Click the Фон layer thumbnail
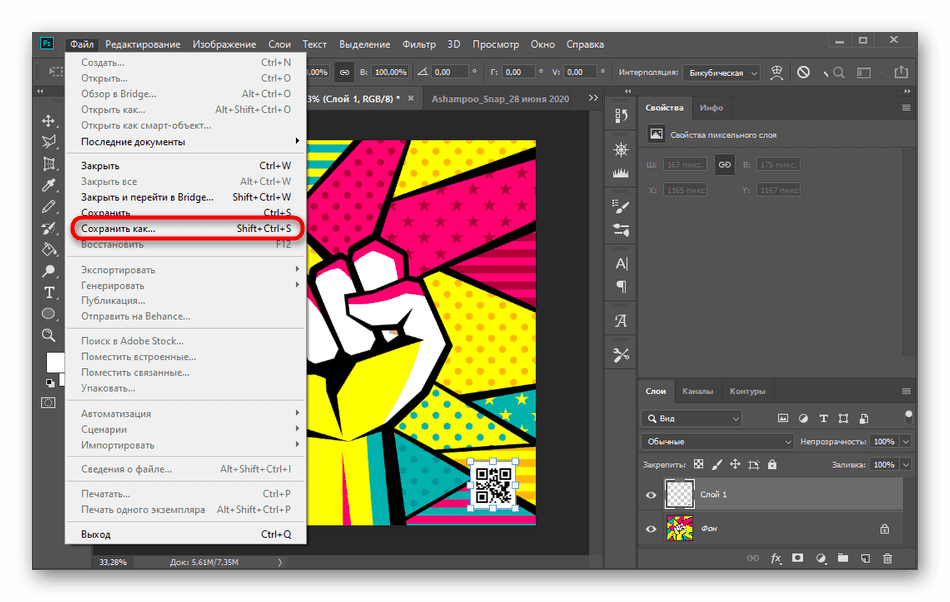The height and width of the screenshot is (602, 950). click(679, 528)
